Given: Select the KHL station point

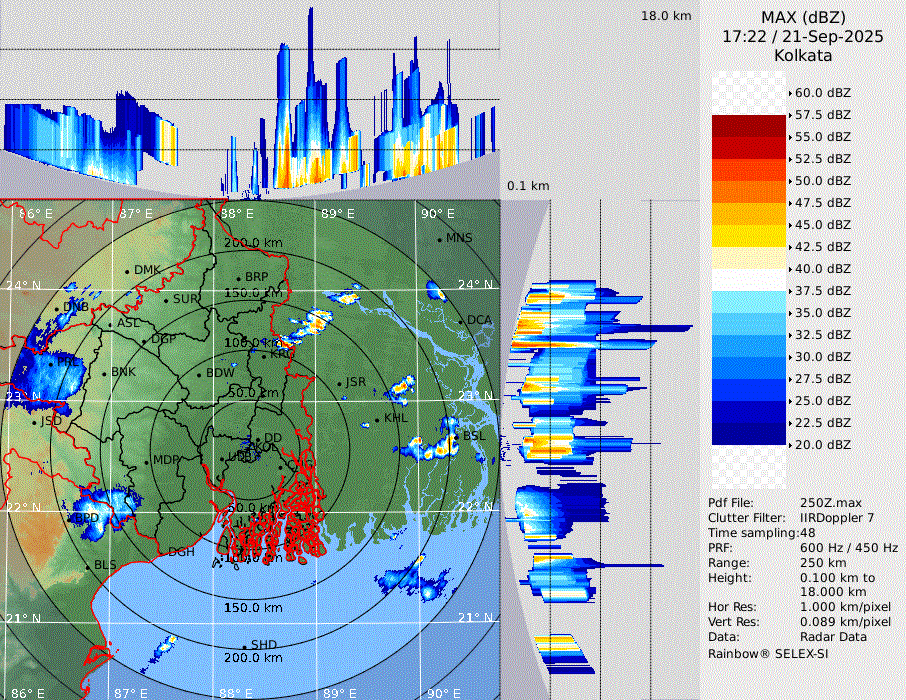Looking at the screenshot, I should tap(377, 419).
